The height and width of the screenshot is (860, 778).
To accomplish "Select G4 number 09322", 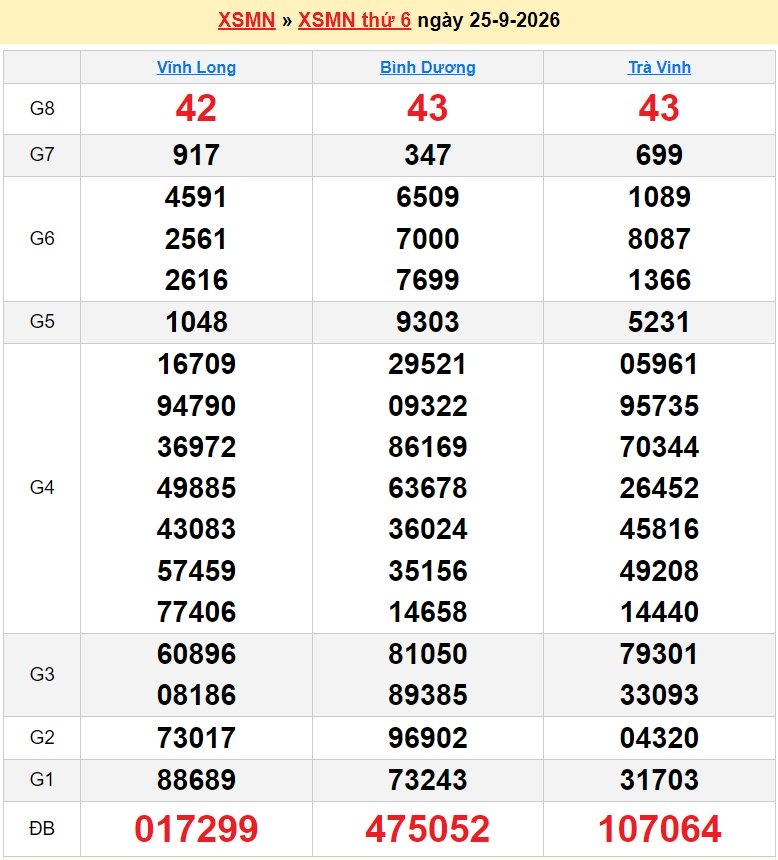I will (x=428, y=406).
